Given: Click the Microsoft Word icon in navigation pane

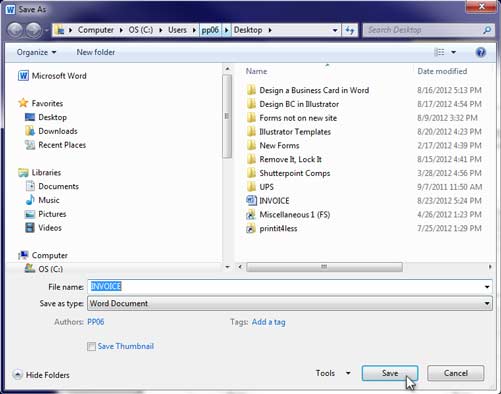Looking at the screenshot, I should coord(23,76).
